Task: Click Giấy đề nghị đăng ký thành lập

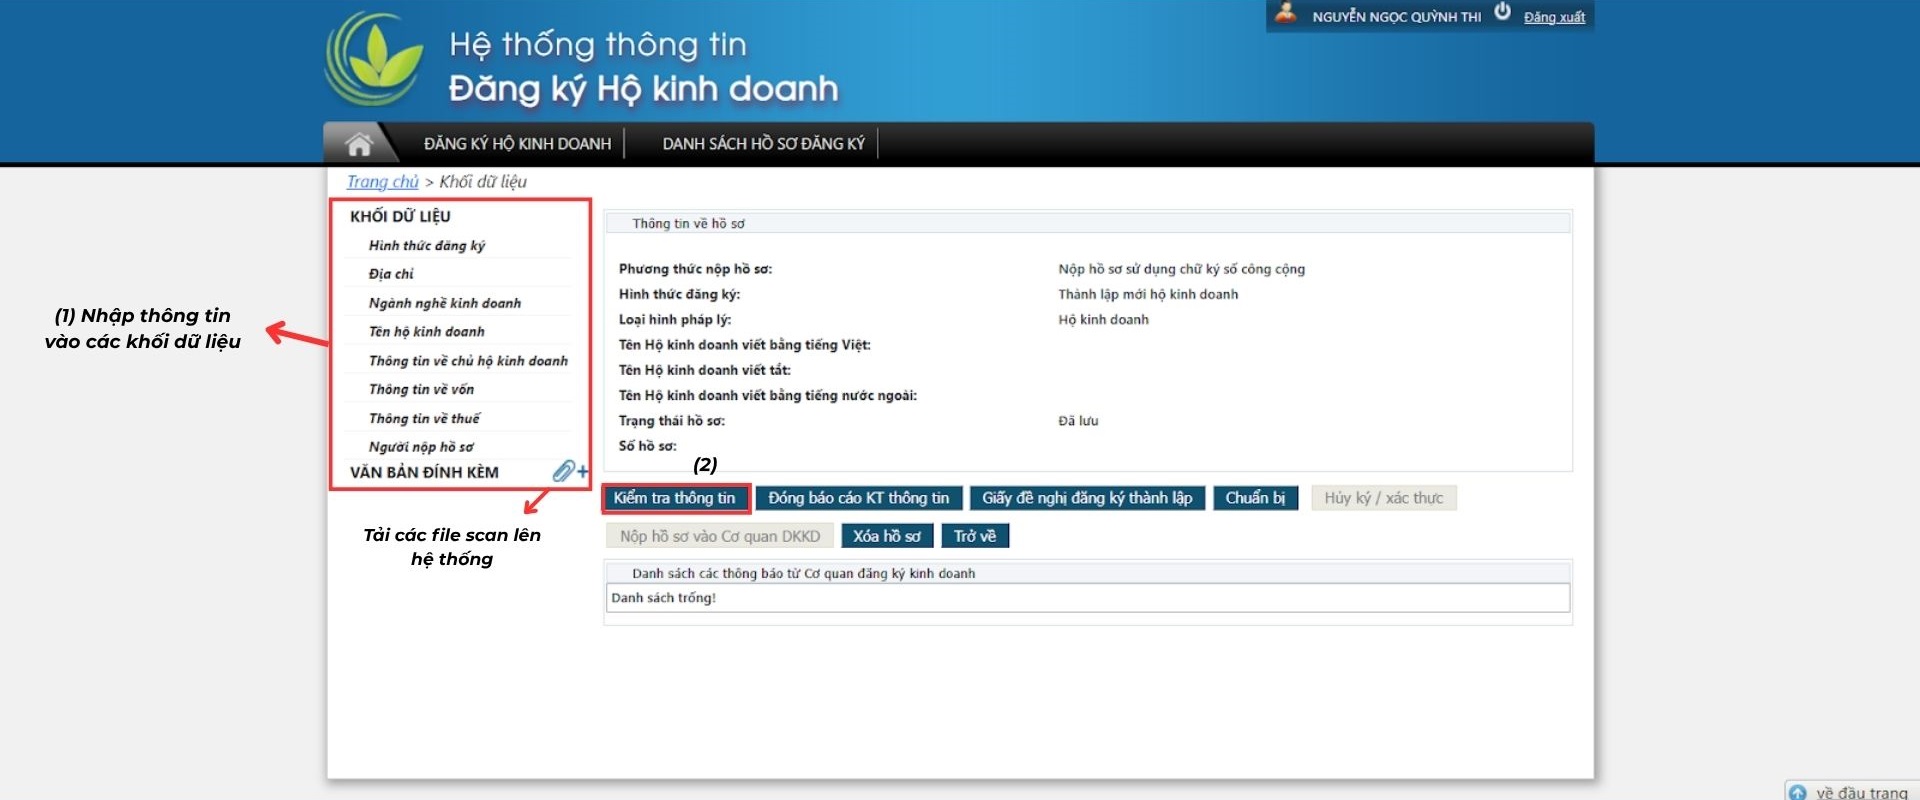Action: (x=1087, y=498)
